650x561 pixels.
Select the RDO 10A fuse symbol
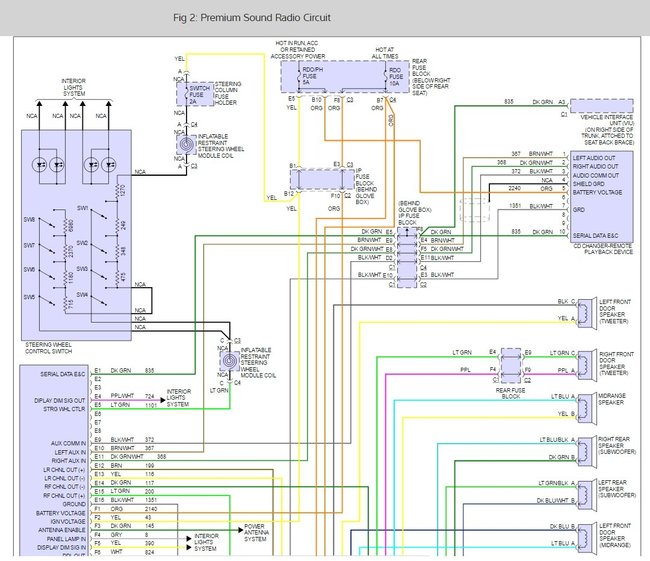tap(386, 76)
